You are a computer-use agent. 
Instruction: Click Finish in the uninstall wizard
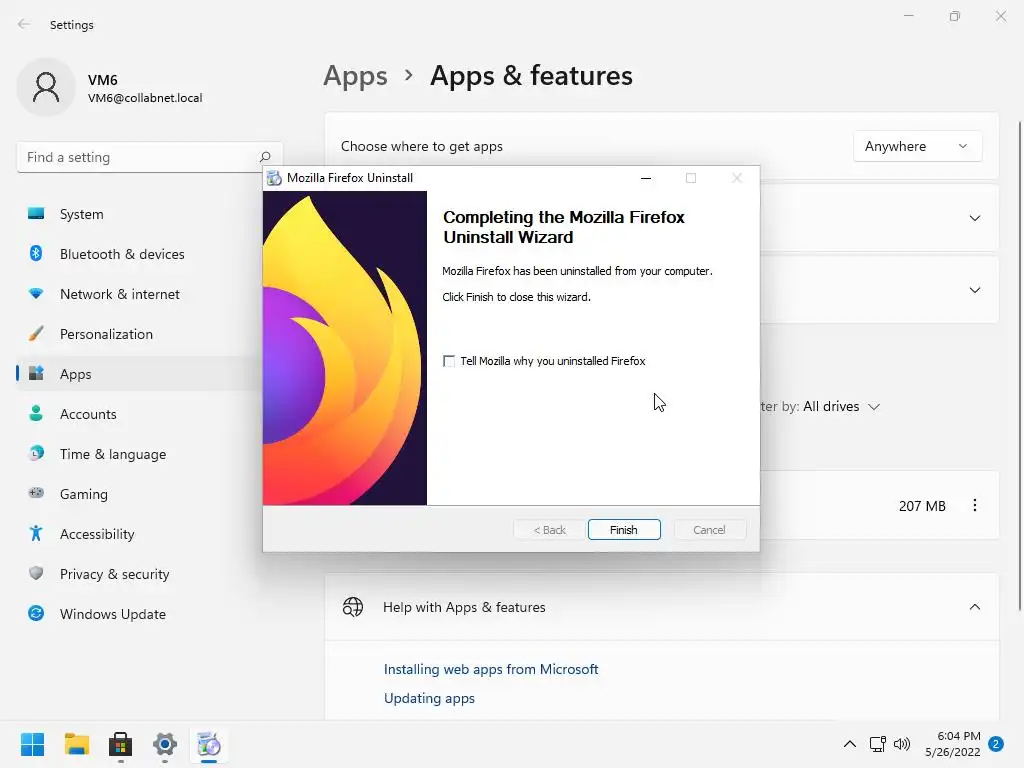[x=624, y=530]
